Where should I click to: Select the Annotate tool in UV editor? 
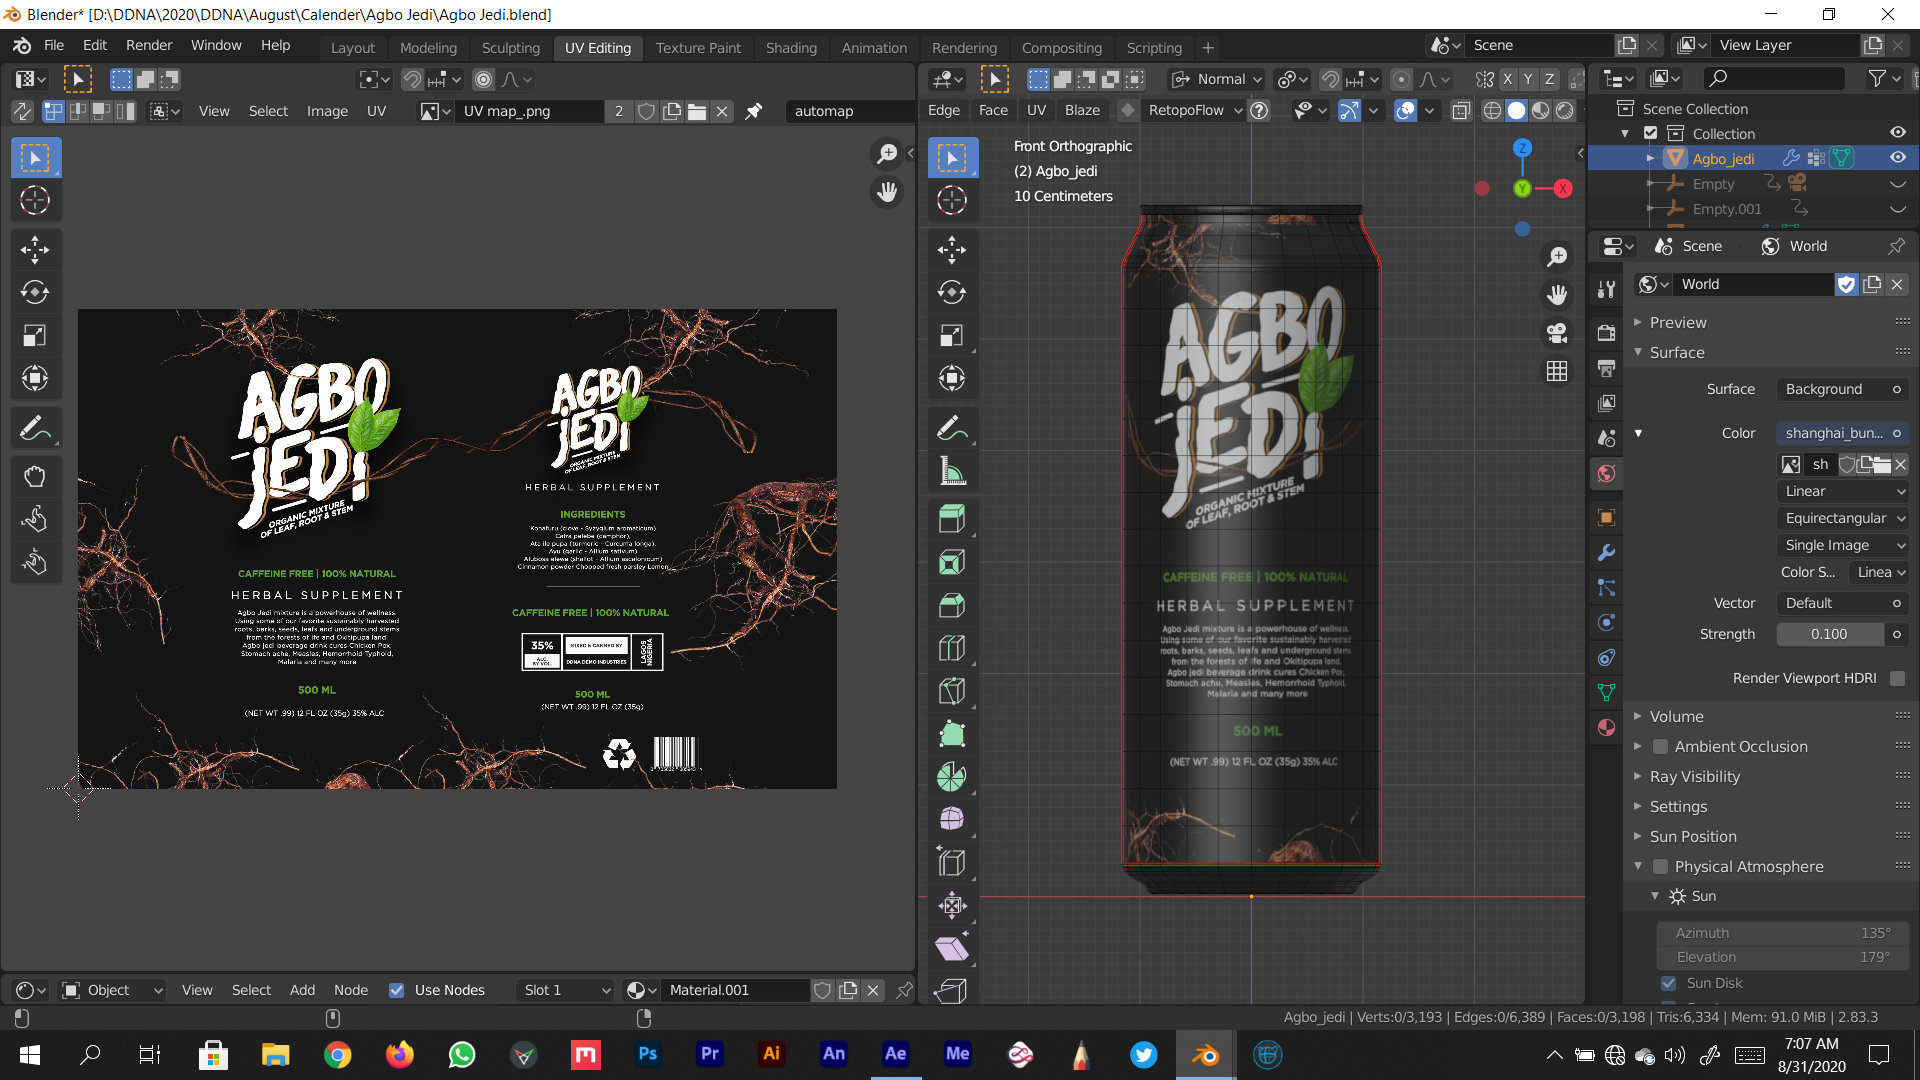click(35, 429)
